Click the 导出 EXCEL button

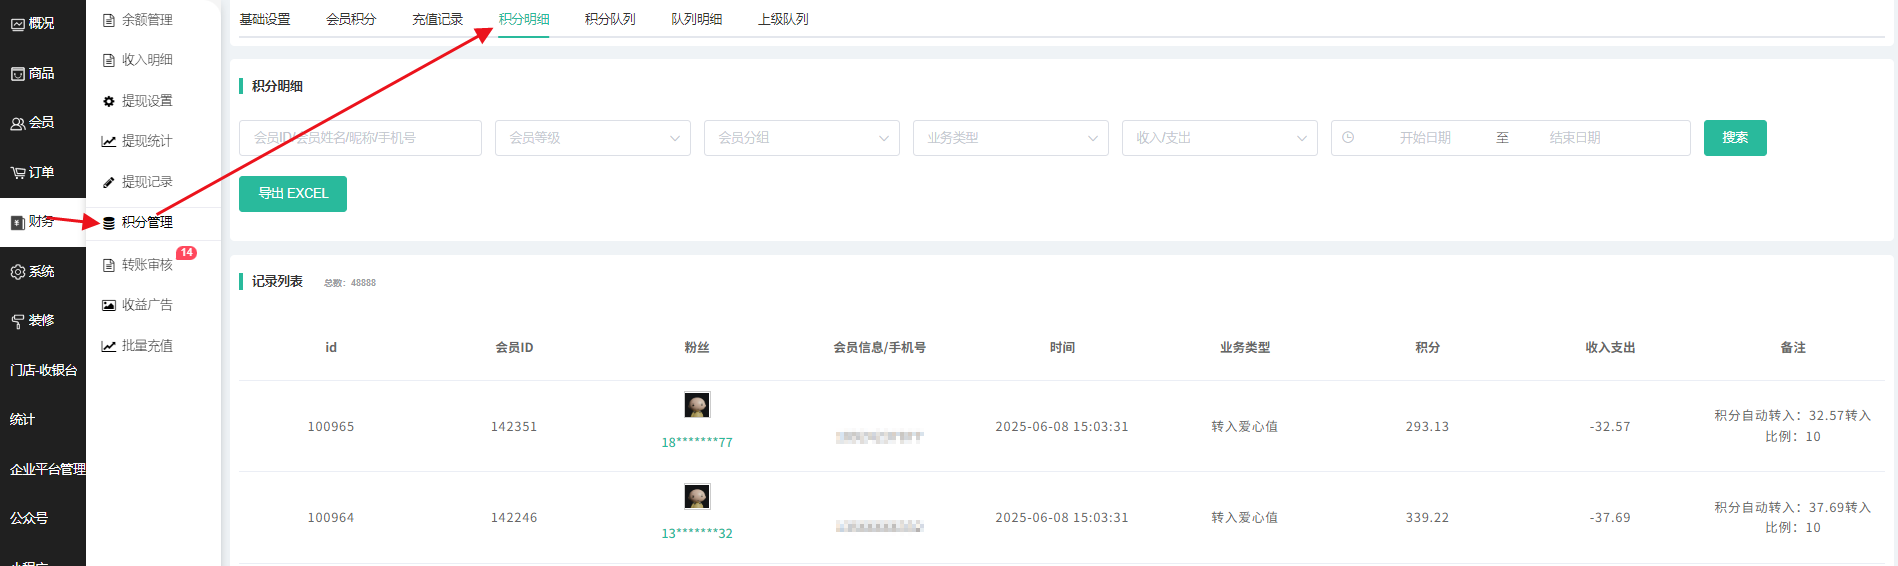click(293, 194)
